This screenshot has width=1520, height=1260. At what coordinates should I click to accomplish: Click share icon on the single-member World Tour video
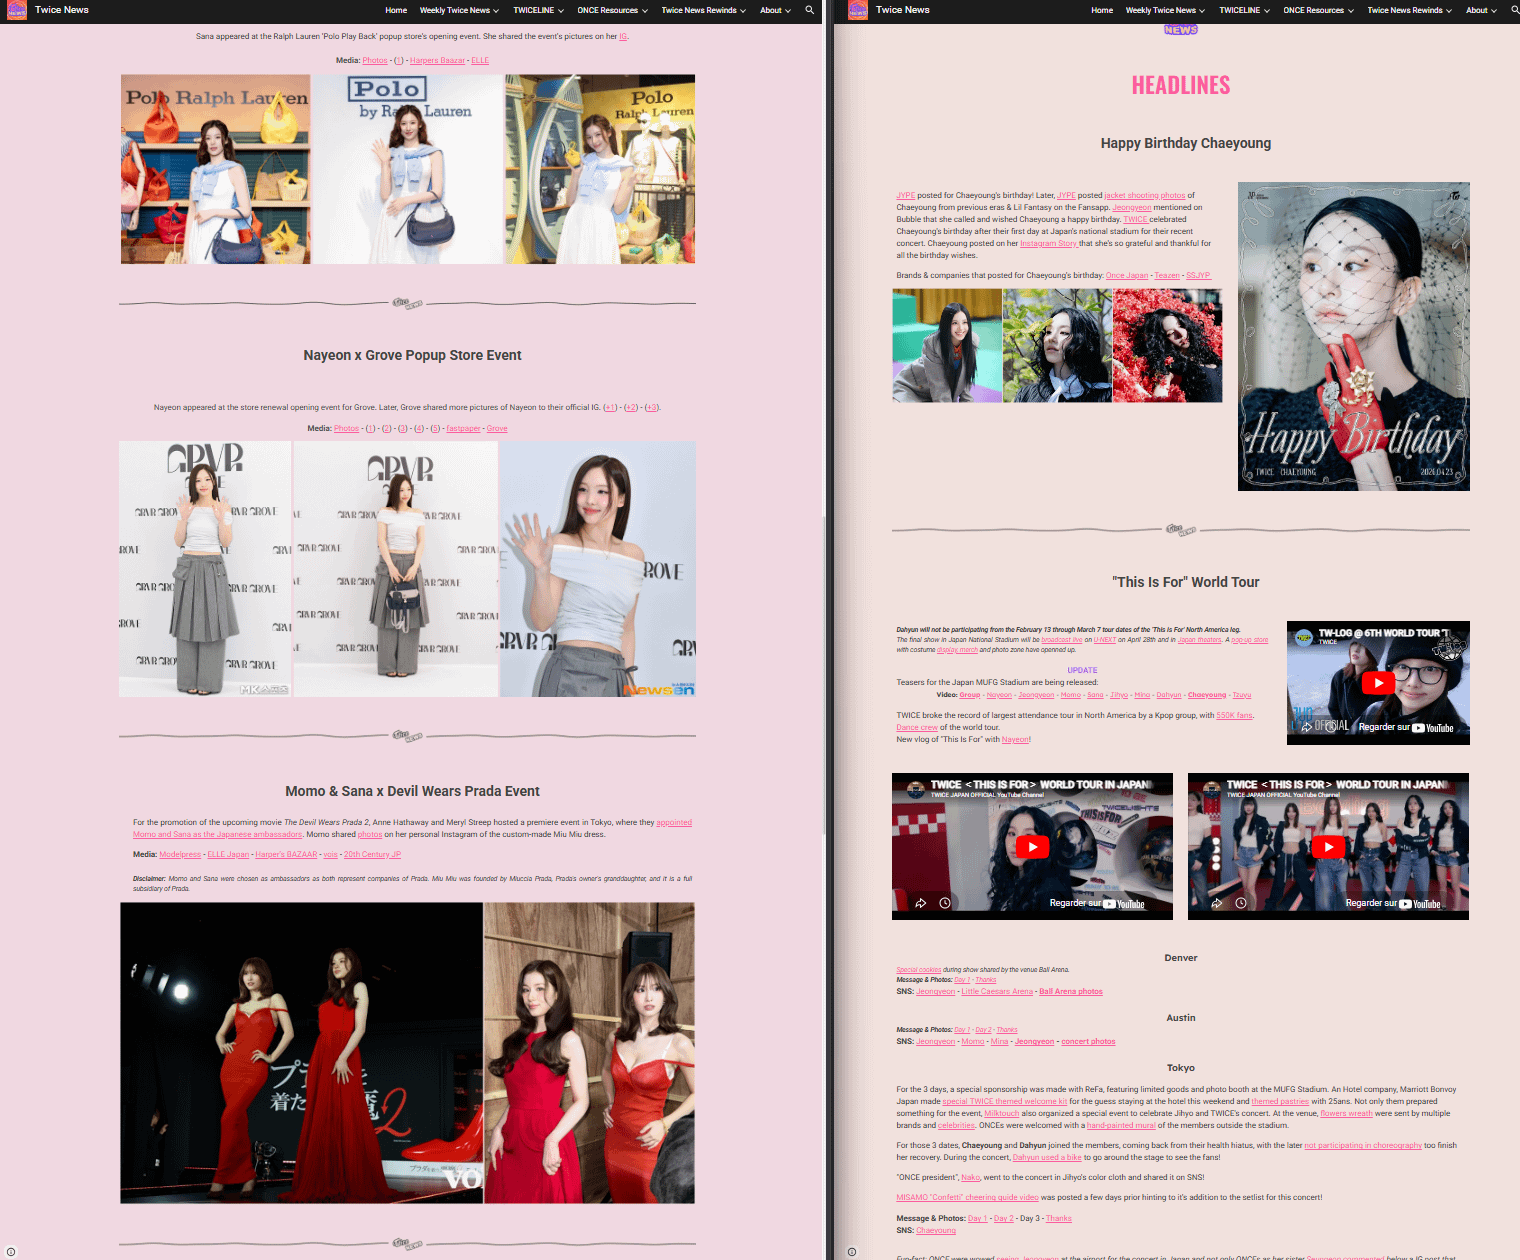(920, 903)
